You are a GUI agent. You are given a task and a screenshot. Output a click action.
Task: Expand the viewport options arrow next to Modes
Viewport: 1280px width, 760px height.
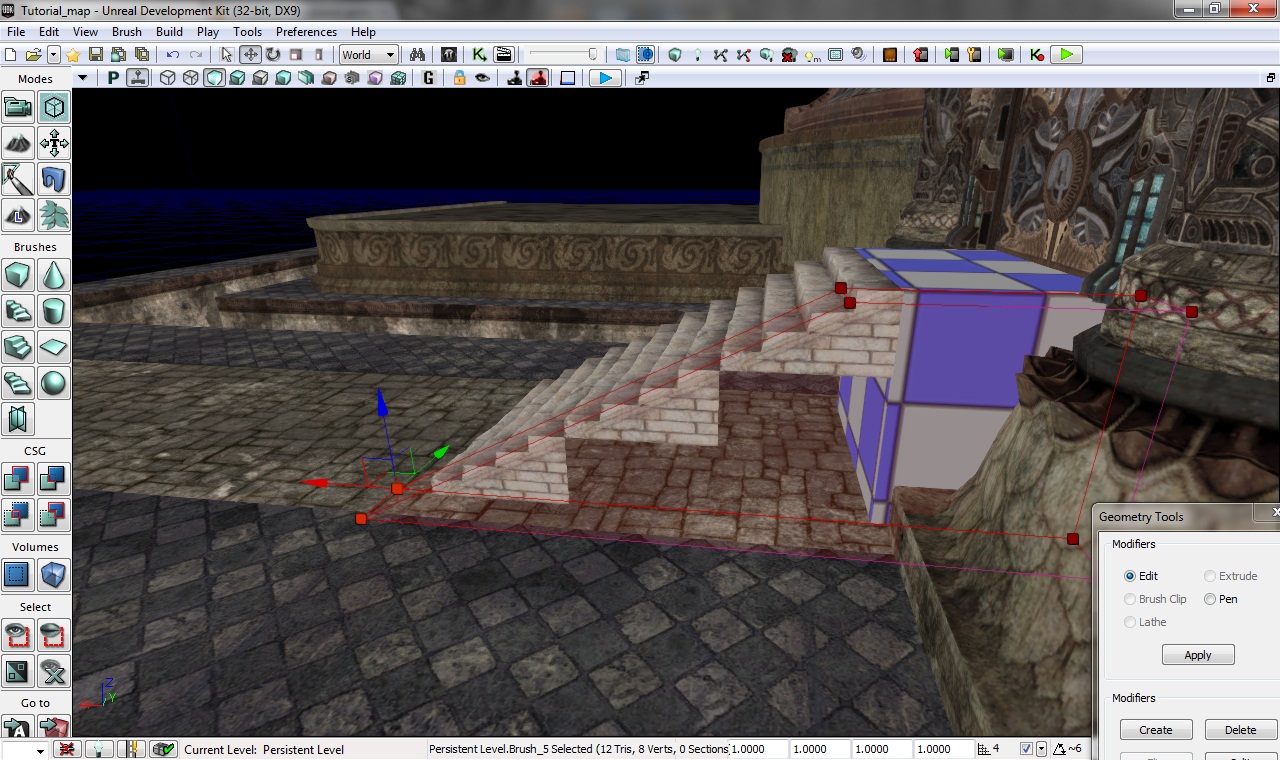(82, 78)
